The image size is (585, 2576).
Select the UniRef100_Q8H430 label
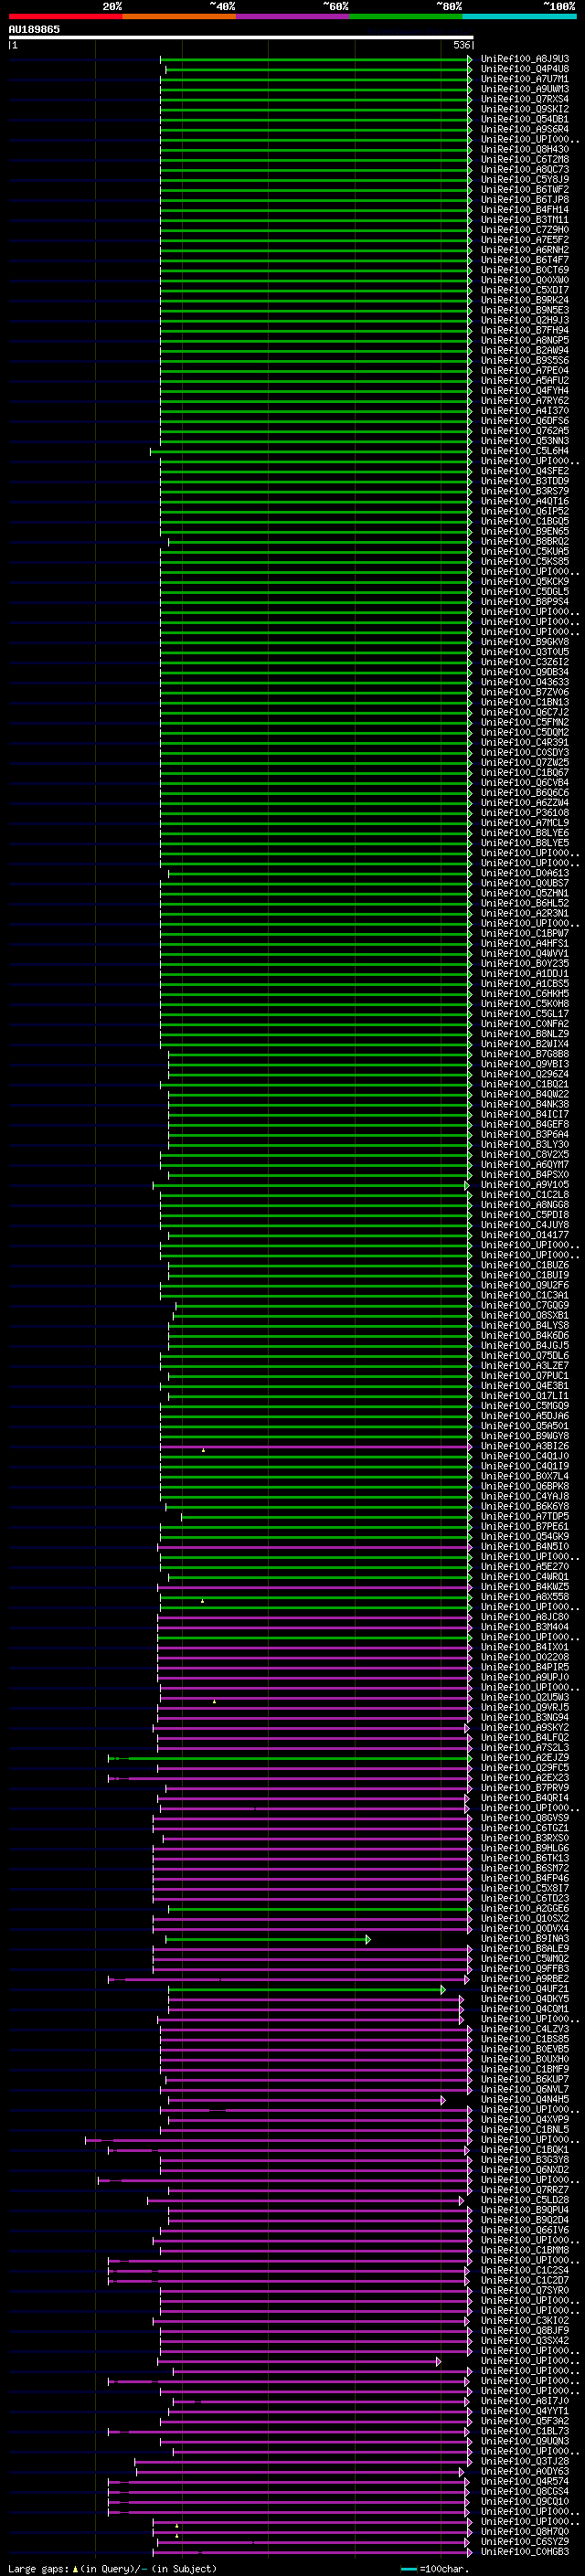tap(524, 149)
